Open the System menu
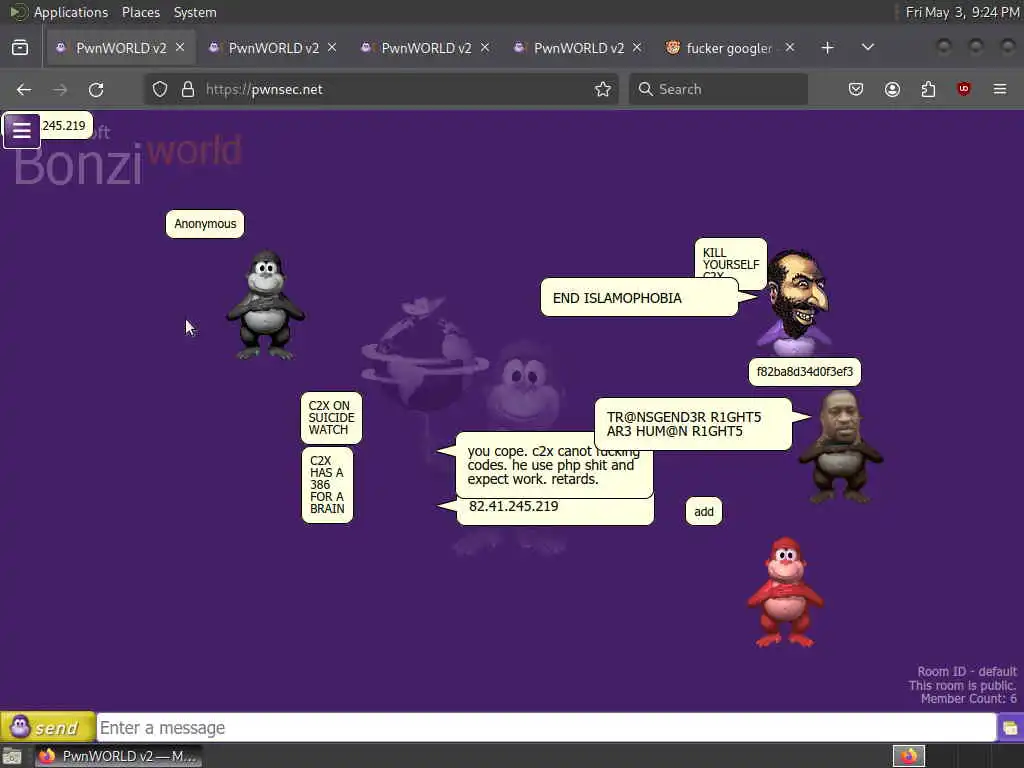 (195, 12)
